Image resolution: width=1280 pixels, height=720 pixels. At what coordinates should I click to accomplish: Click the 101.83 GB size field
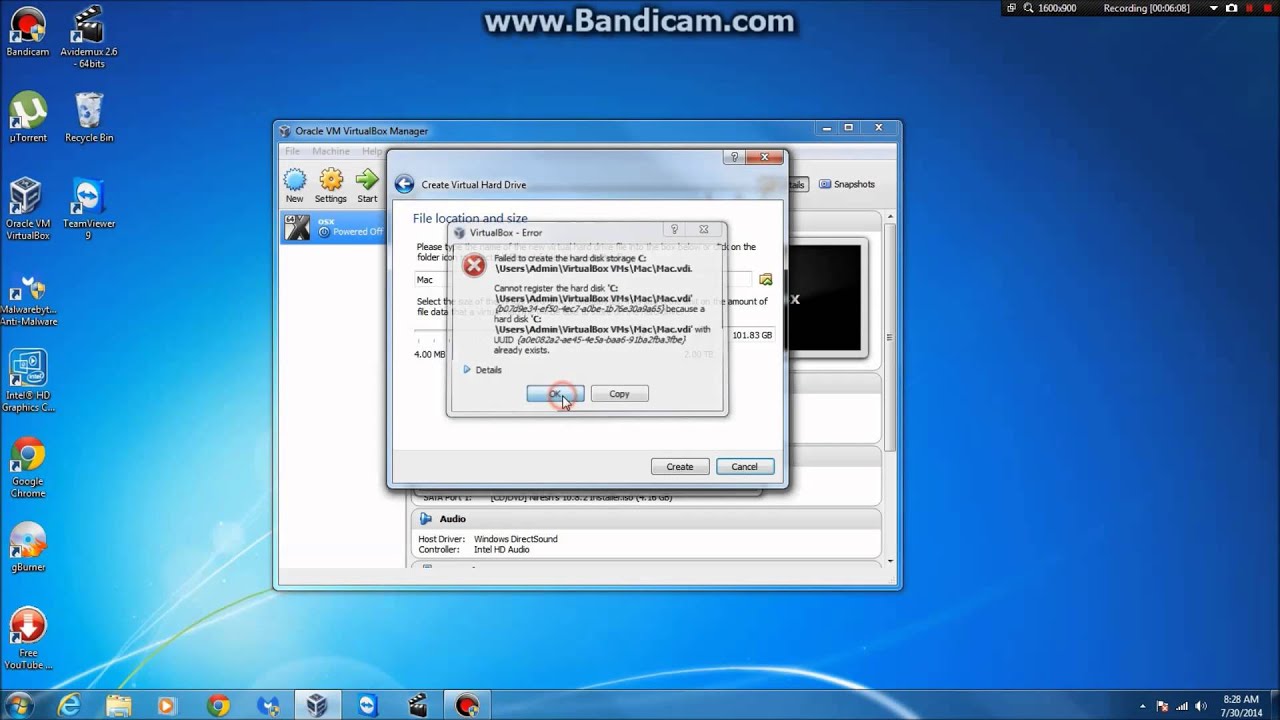coord(752,335)
